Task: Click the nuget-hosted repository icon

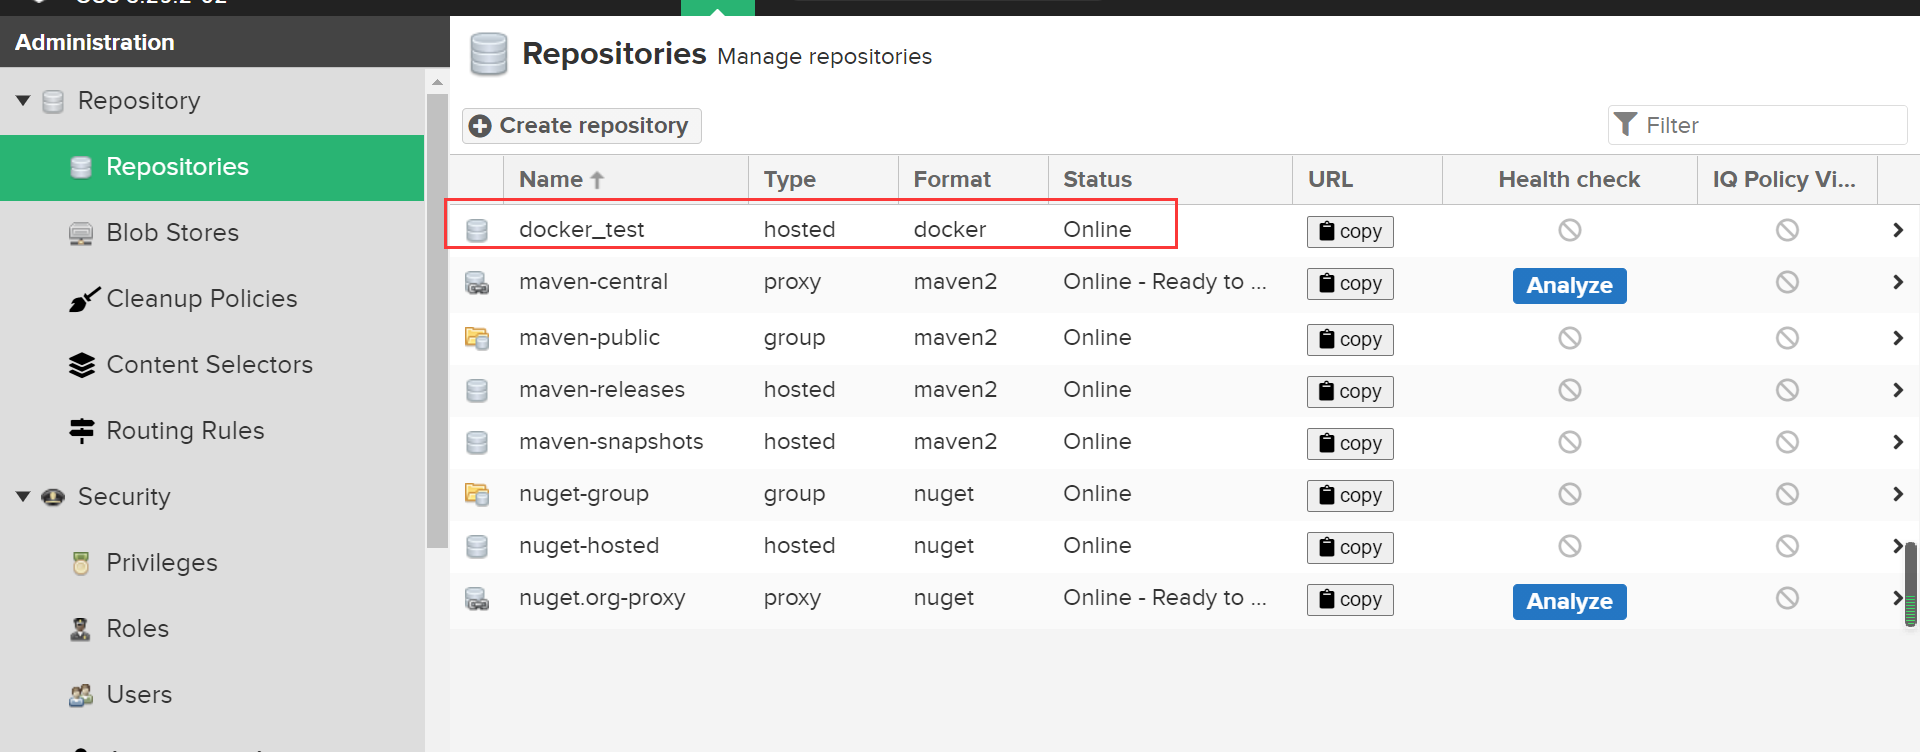Action: [477, 546]
